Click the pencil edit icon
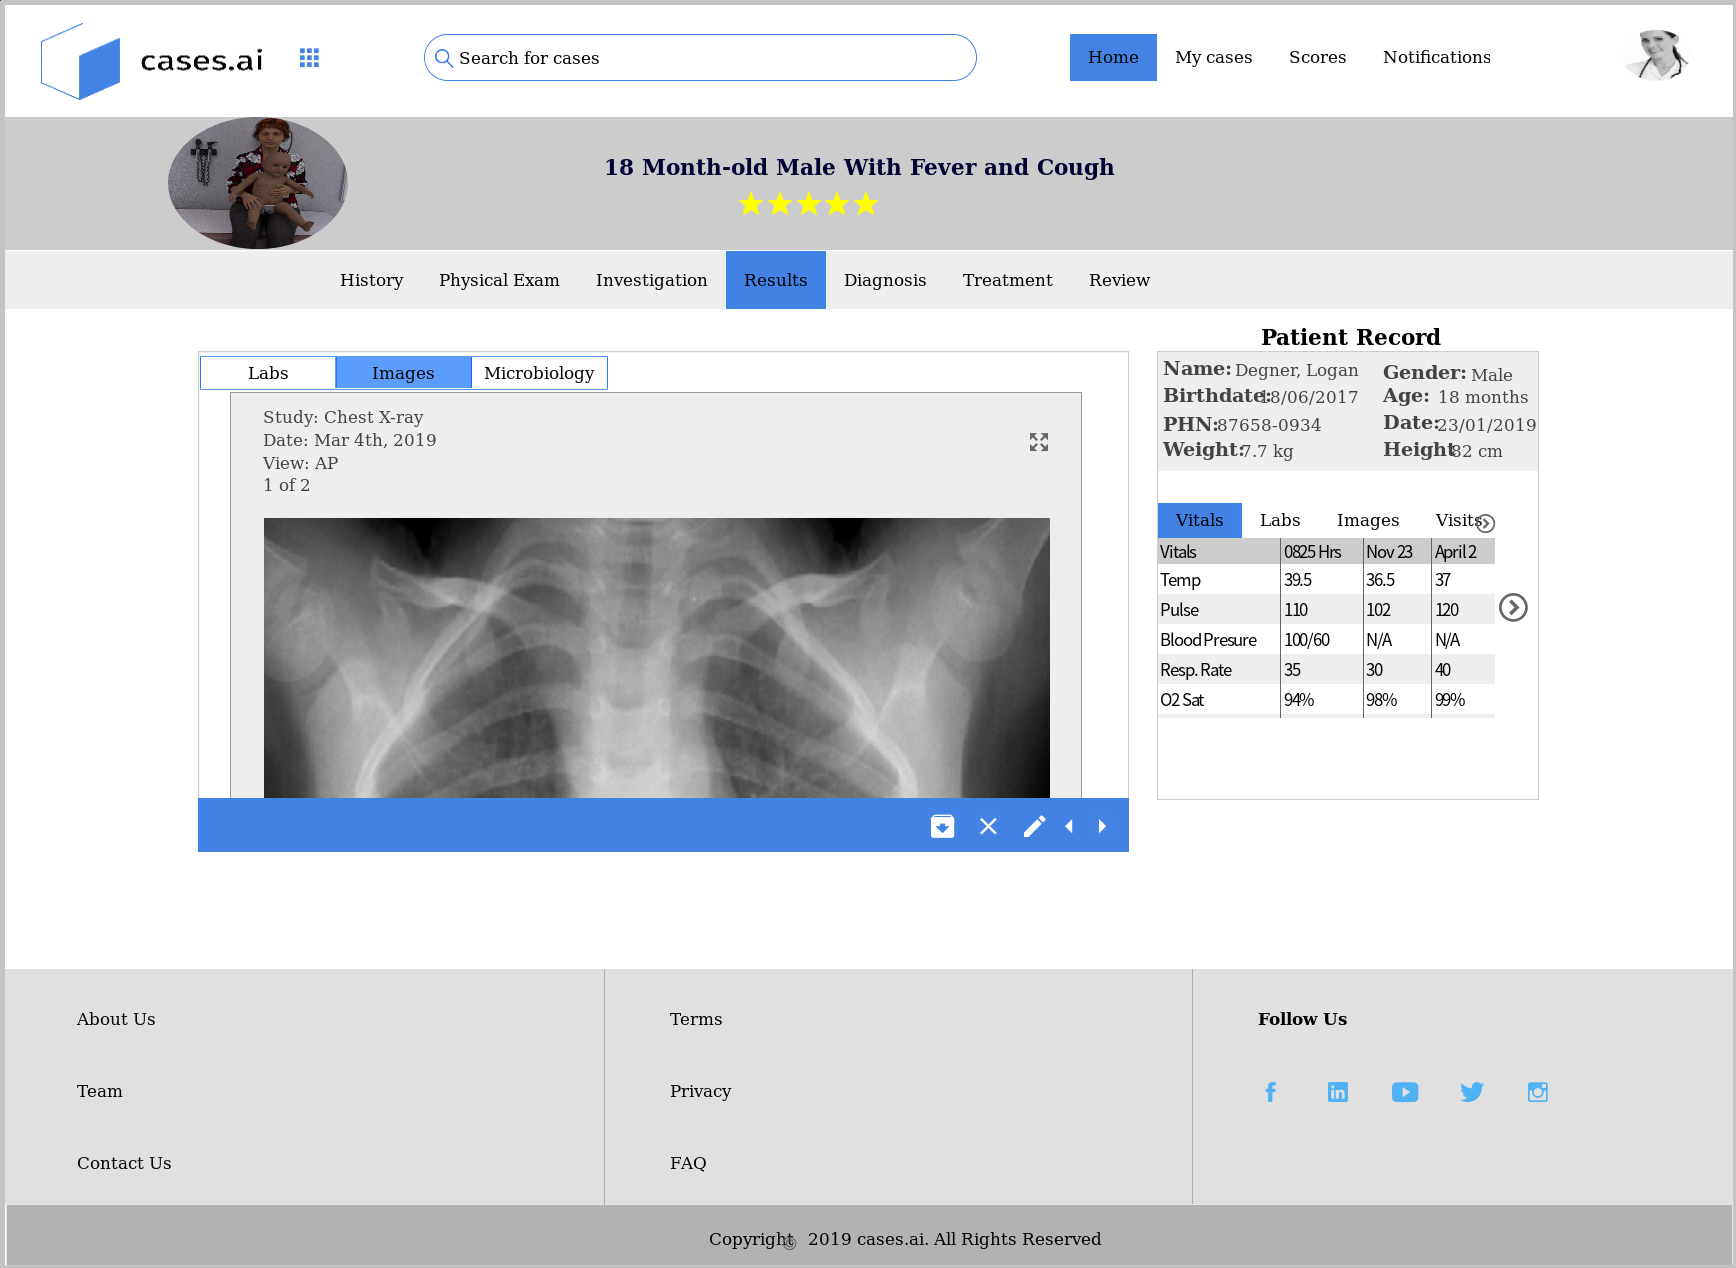Screen dimensions: 1736x1268 [x=1034, y=826]
